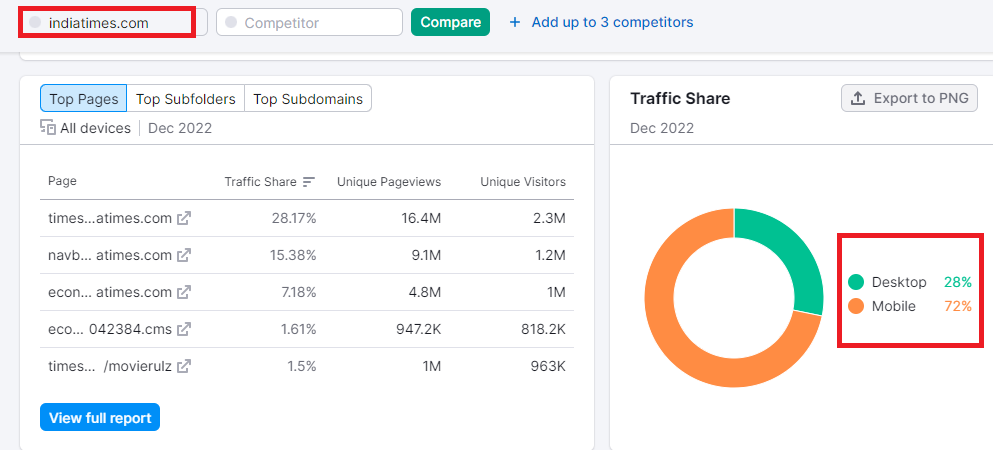Open the times...atimes.com page link

110,218
